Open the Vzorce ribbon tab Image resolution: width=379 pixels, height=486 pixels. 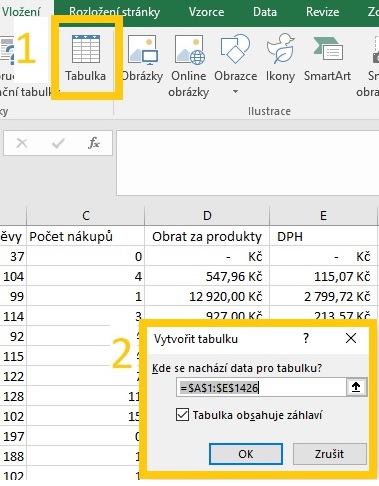coord(206,12)
